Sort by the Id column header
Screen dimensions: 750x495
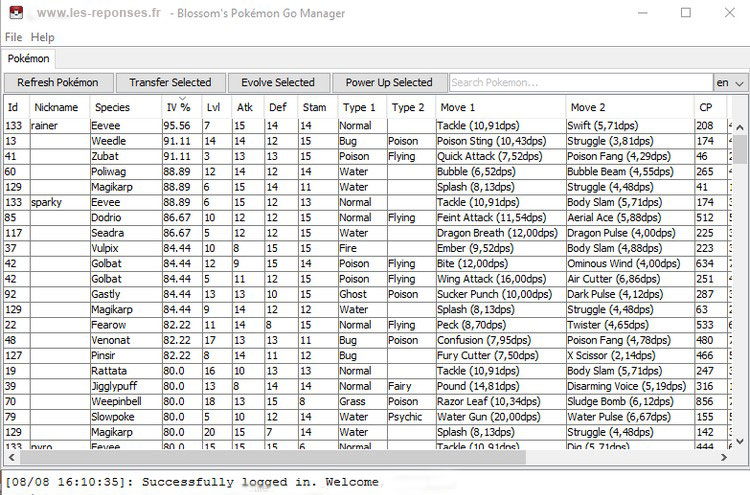pos(16,107)
